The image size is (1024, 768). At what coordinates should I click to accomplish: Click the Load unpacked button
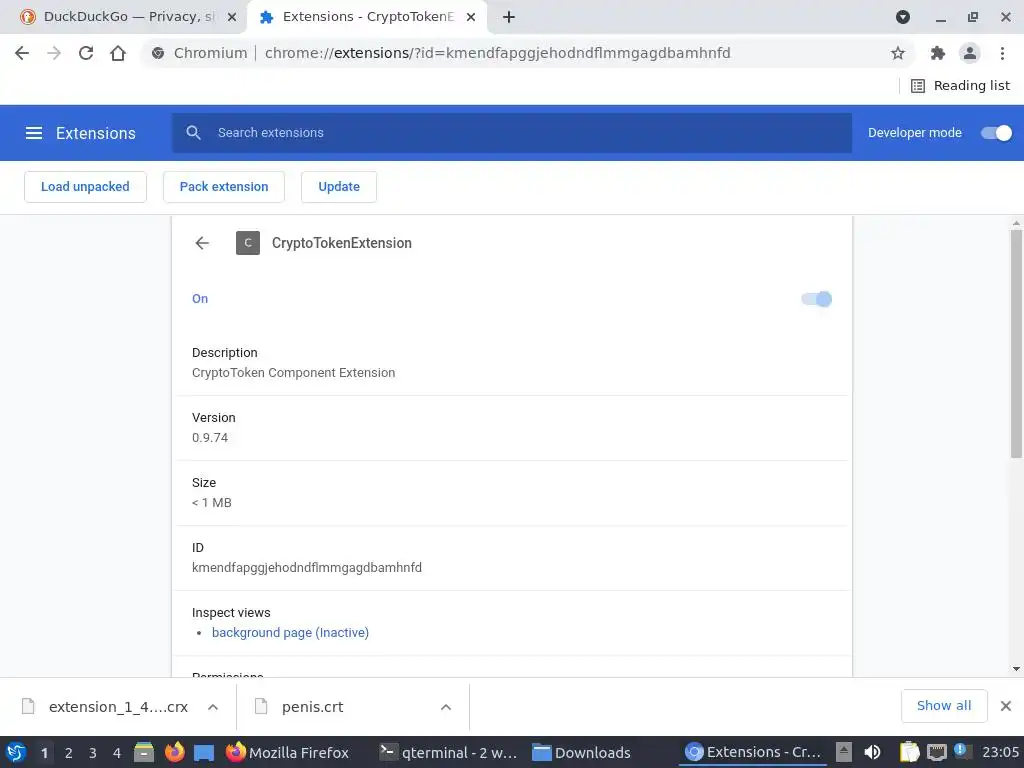[x=85, y=187]
